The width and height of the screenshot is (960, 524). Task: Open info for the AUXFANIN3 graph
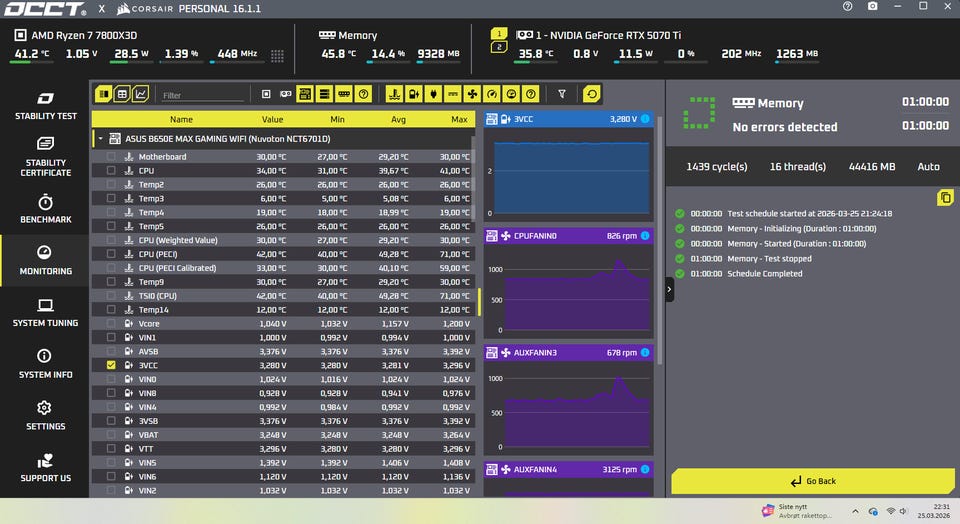tap(645, 353)
